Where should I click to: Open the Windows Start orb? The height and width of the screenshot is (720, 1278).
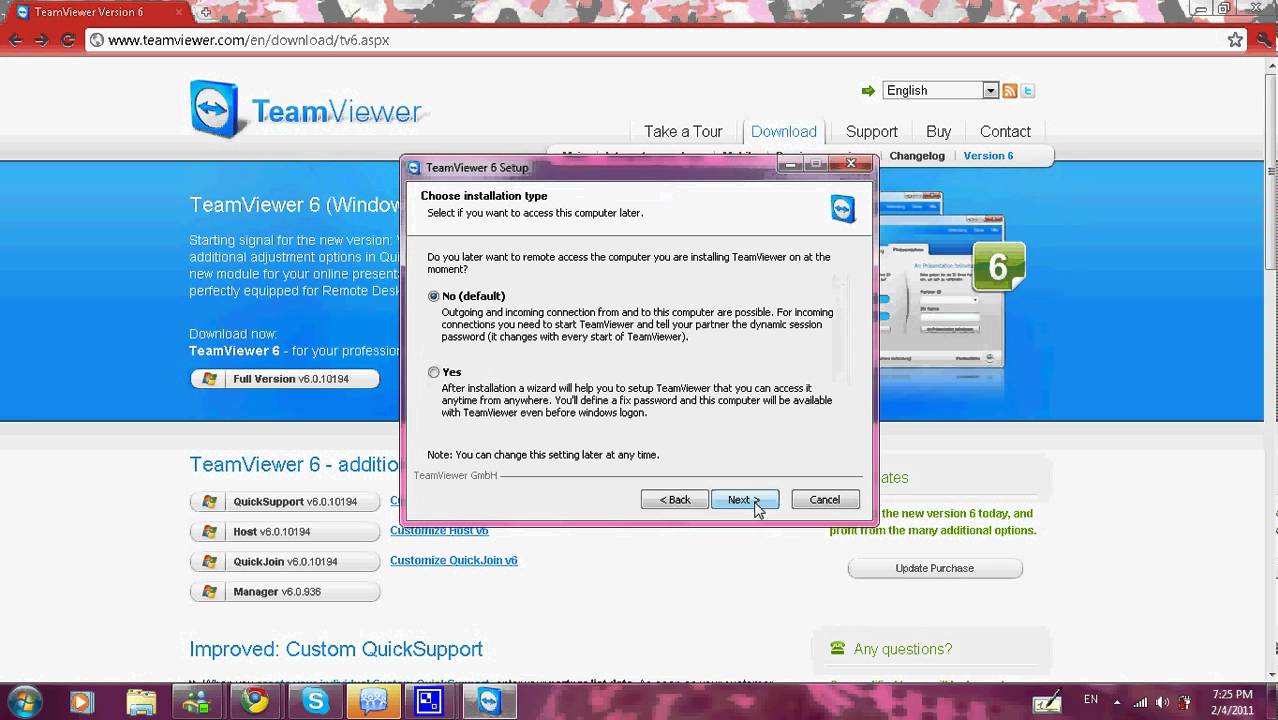click(x=24, y=700)
